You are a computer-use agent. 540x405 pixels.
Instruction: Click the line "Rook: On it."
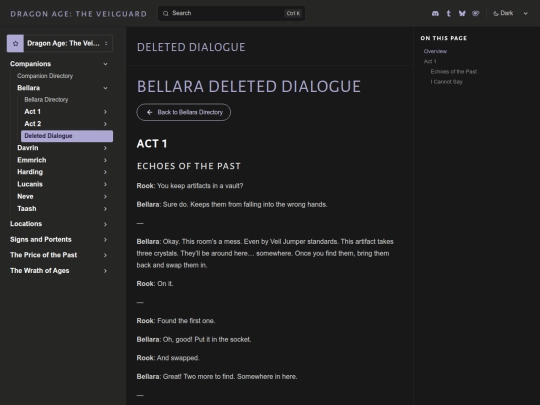coord(155,284)
